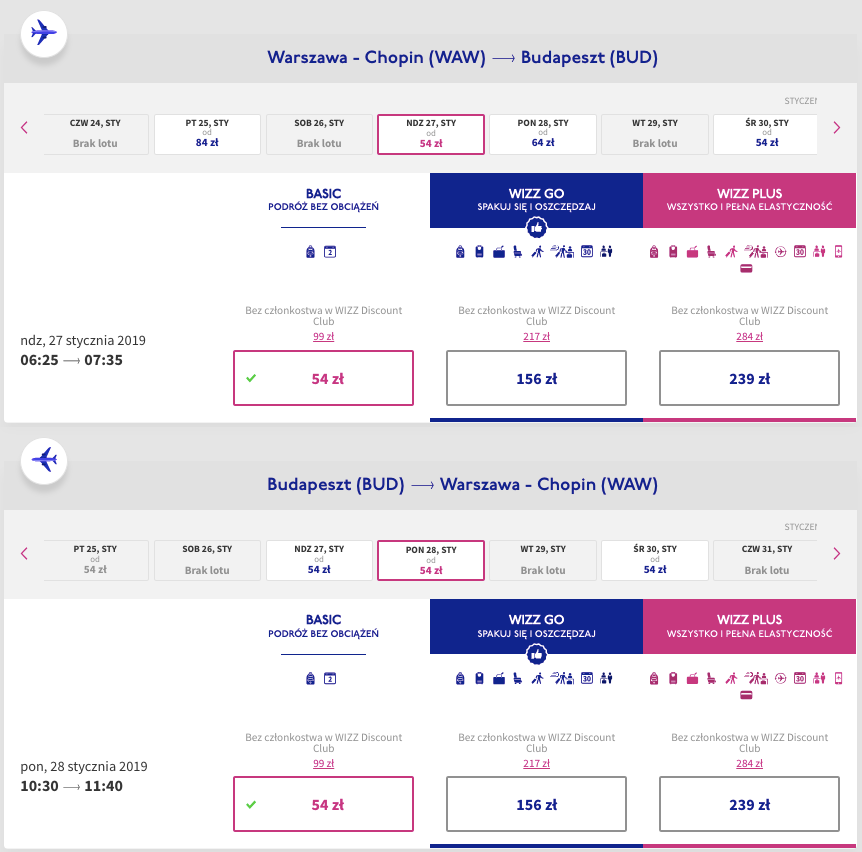Choose outbound WIZZ GO fare 156 zł
Screen dimensions: 862x852
537,378
